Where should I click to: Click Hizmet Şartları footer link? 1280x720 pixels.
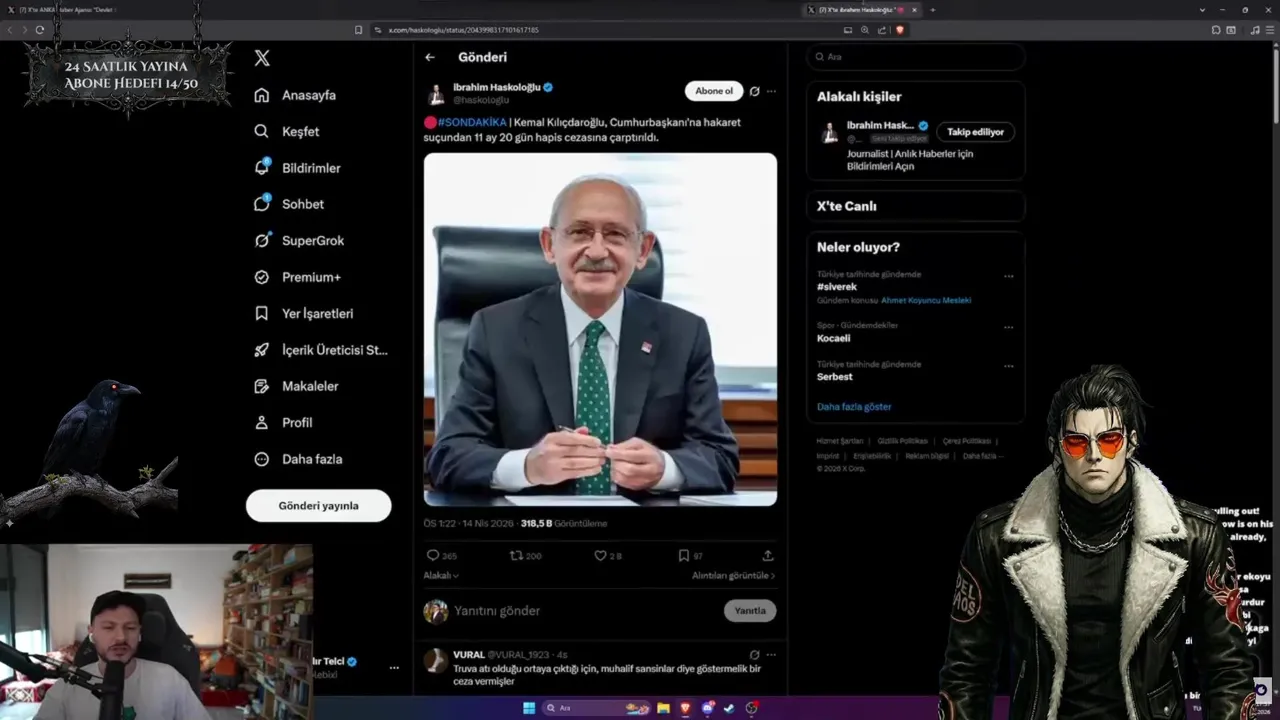tap(839, 441)
